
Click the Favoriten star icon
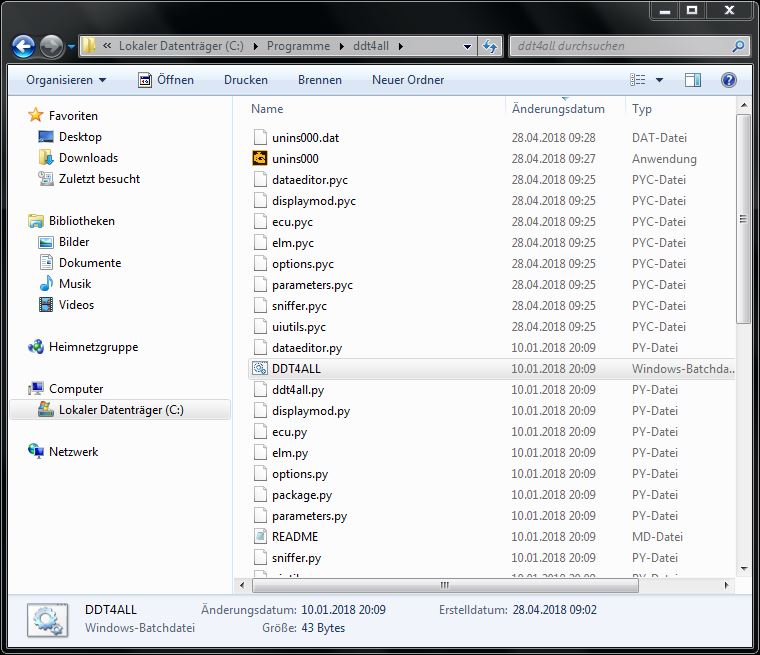37,116
